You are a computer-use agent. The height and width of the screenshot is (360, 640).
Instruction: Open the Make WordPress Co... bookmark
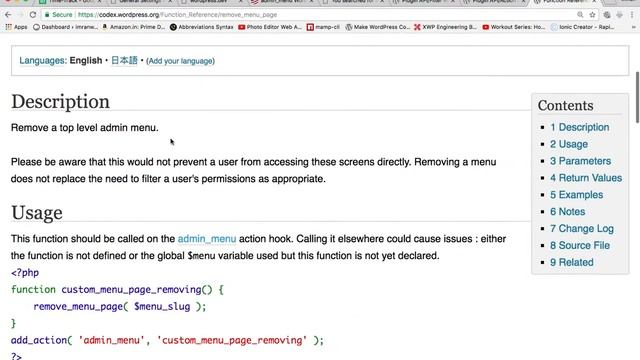click(378, 27)
